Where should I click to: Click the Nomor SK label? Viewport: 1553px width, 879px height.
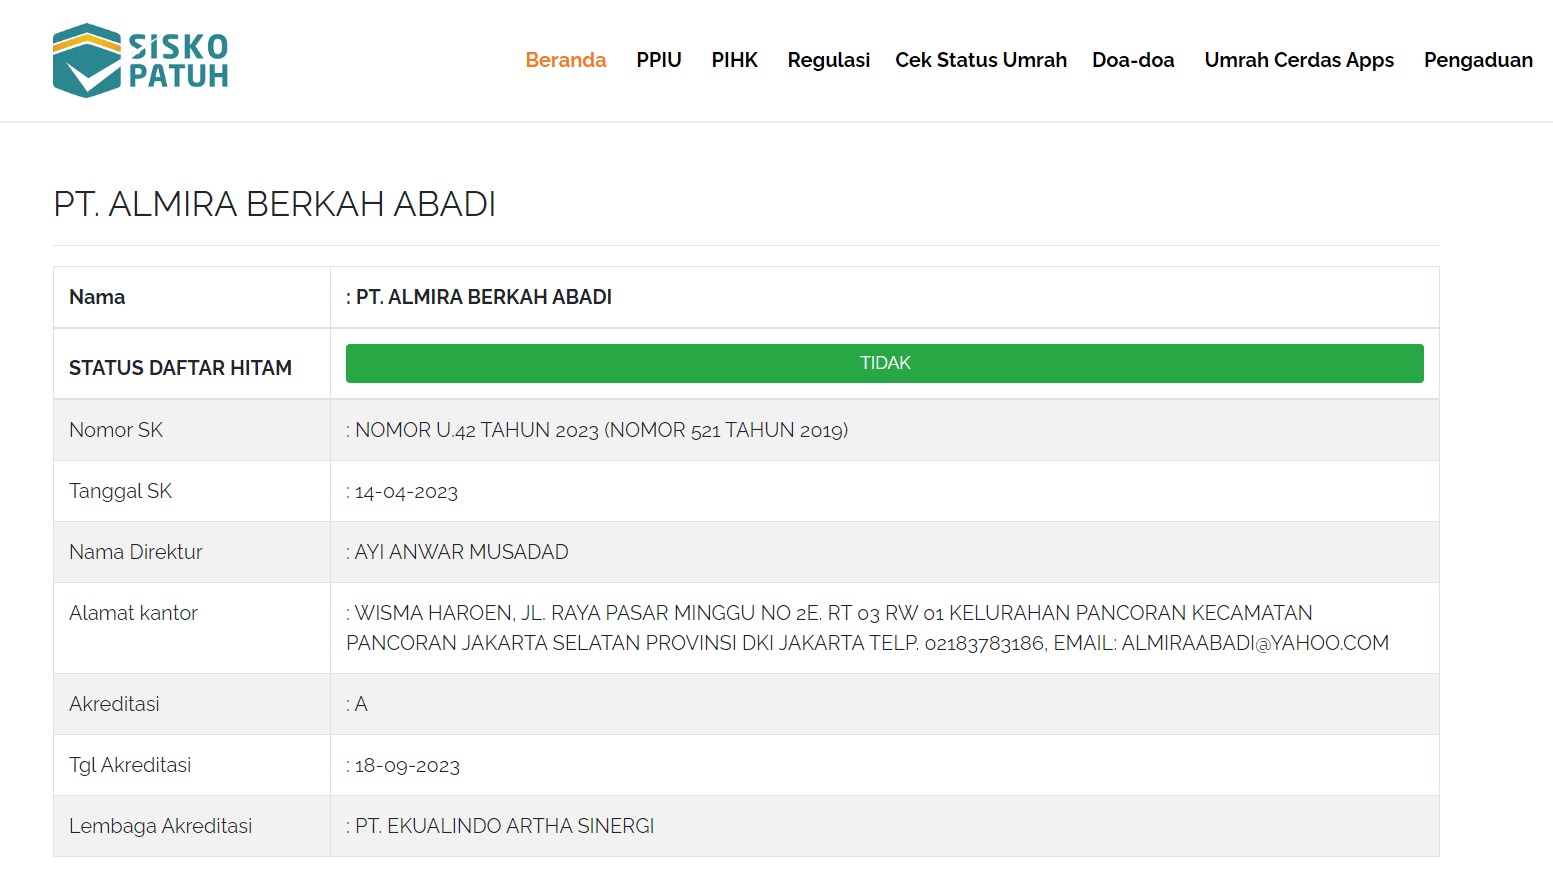pyautogui.click(x=116, y=430)
